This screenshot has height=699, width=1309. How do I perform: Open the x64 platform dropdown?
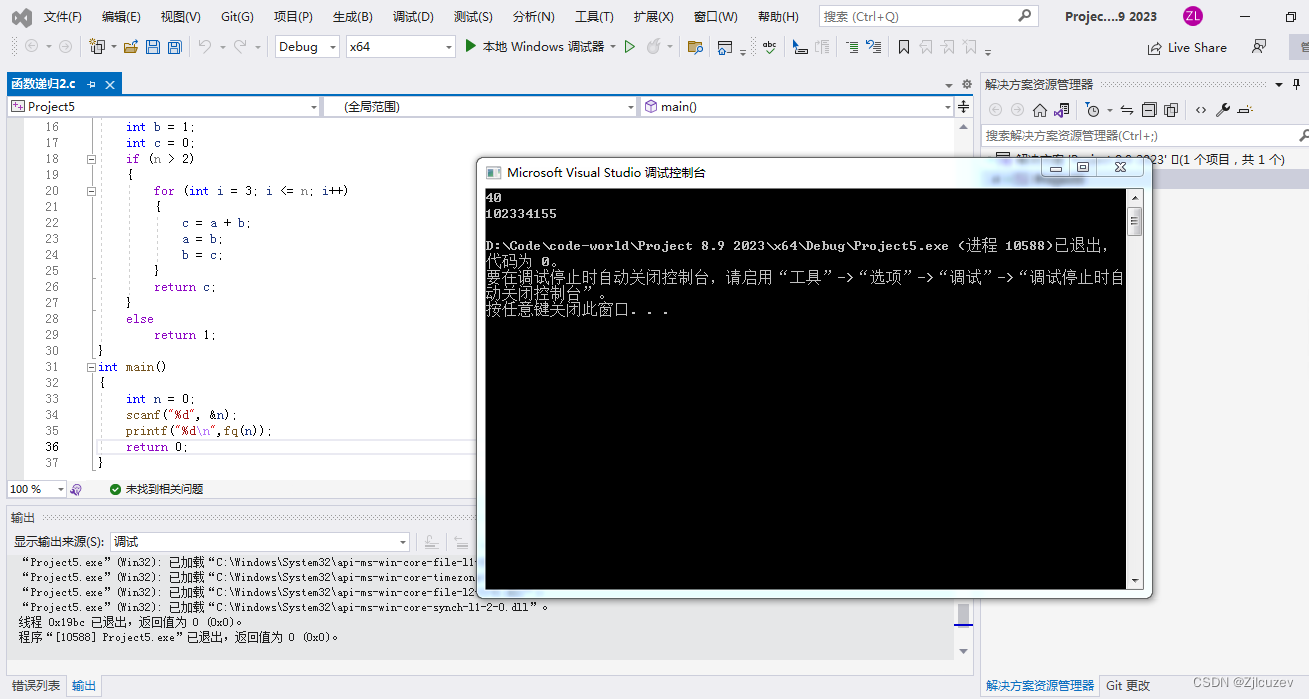400,47
